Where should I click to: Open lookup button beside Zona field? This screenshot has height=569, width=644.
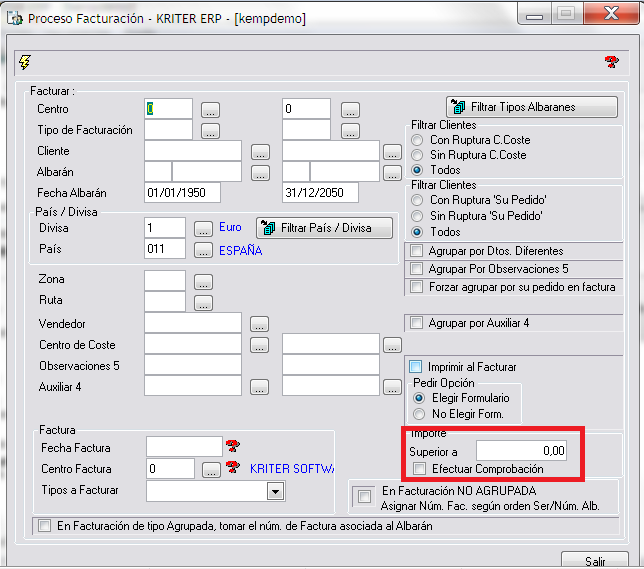tap(203, 281)
